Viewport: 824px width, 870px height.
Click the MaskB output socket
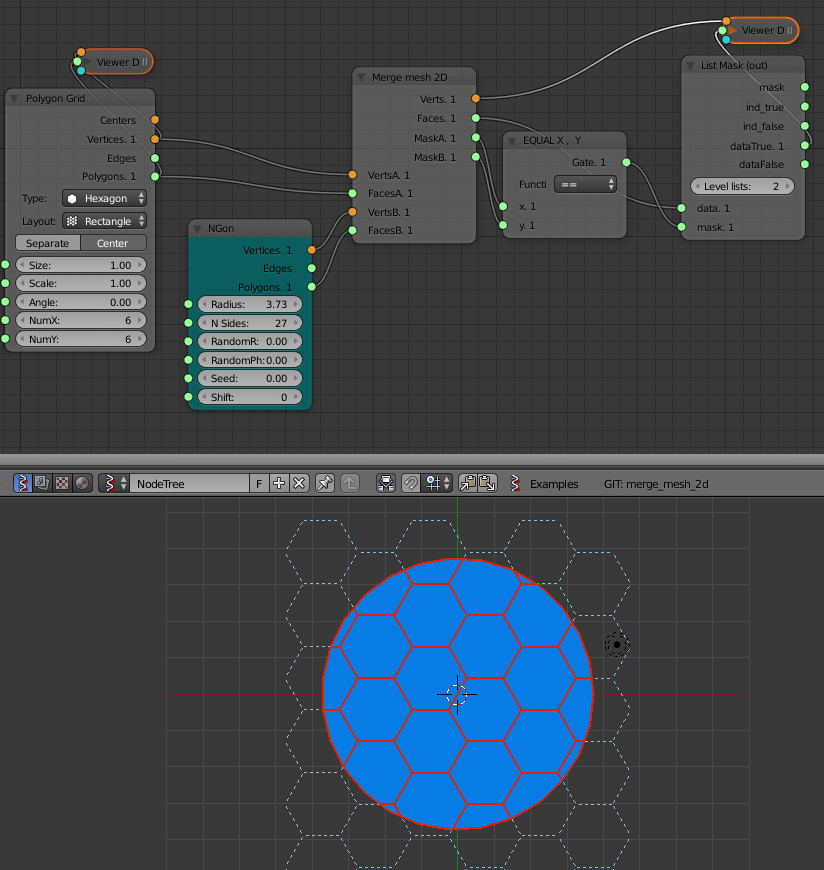click(x=476, y=157)
